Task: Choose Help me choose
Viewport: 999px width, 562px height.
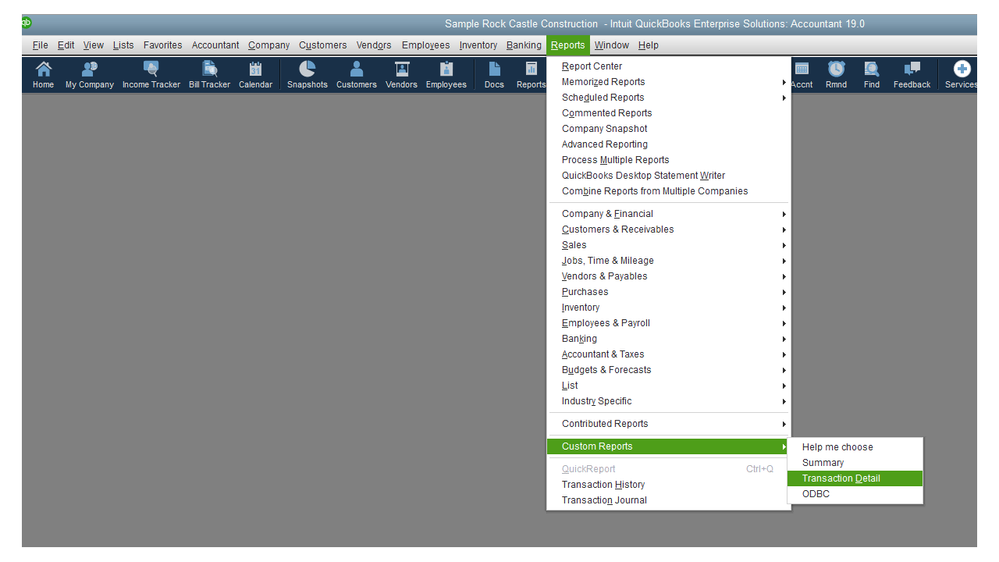Action: click(x=855, y=447)
